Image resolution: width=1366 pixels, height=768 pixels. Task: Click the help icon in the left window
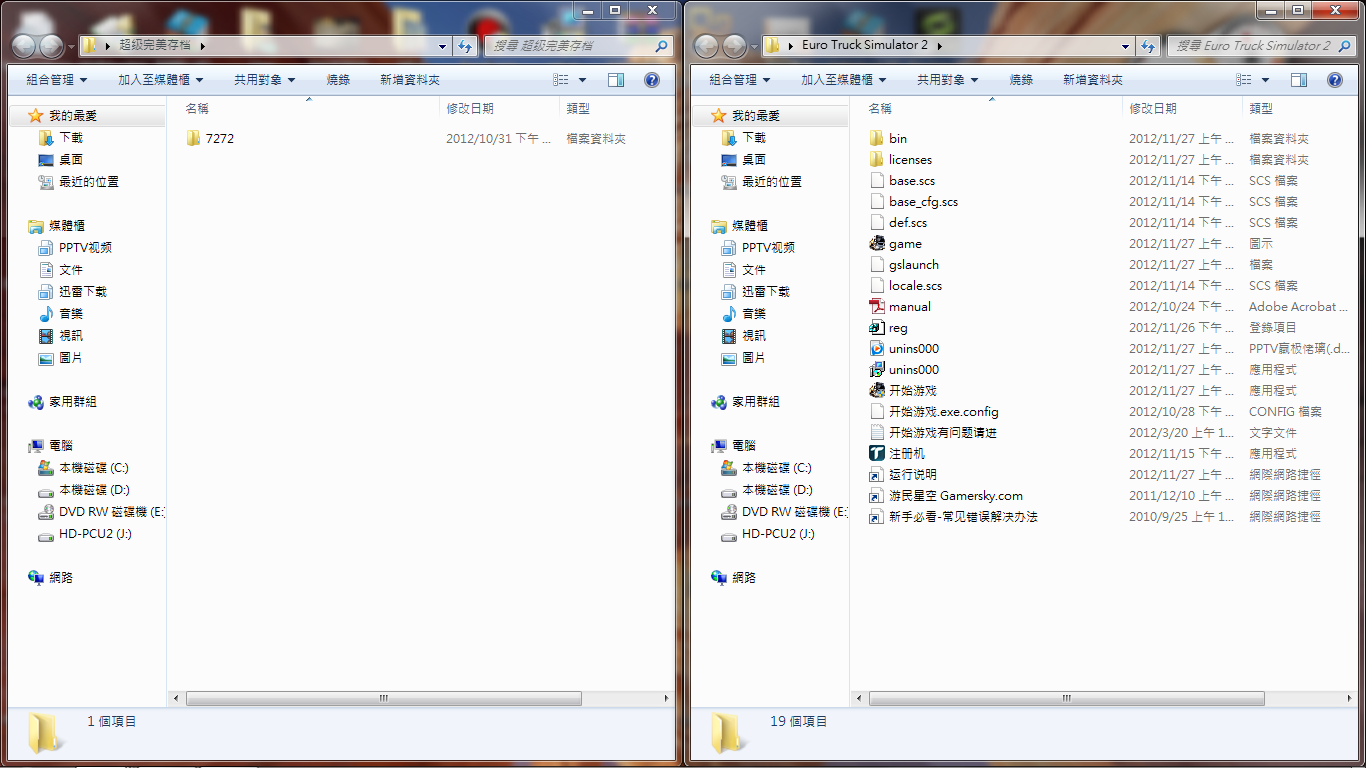651,80
